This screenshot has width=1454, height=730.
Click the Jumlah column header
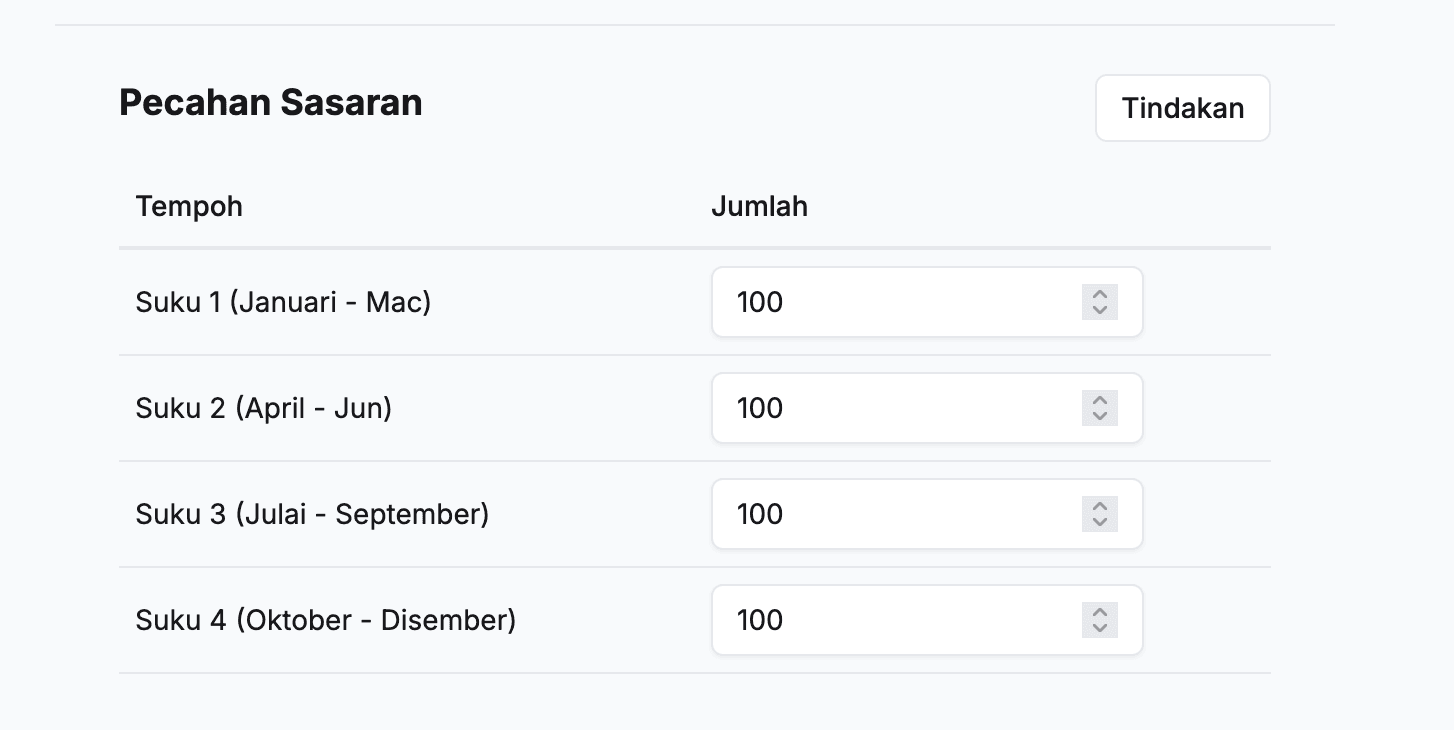coord(759,207)
